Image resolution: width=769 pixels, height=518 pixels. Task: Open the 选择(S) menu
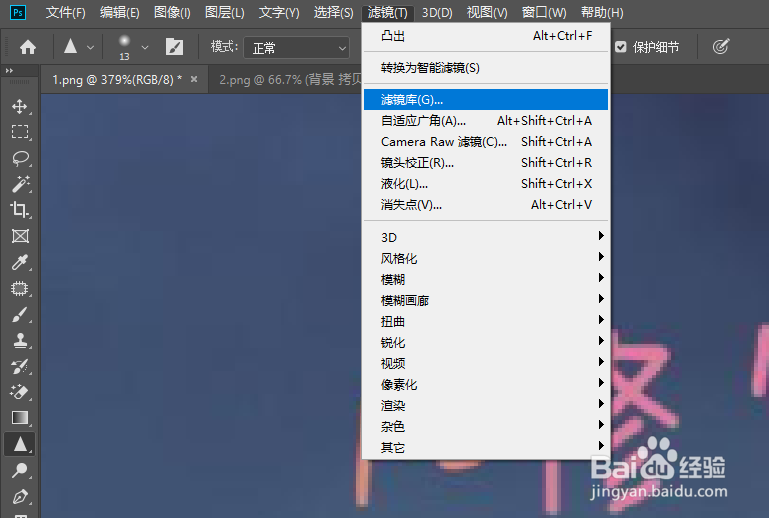click(333, 12)
